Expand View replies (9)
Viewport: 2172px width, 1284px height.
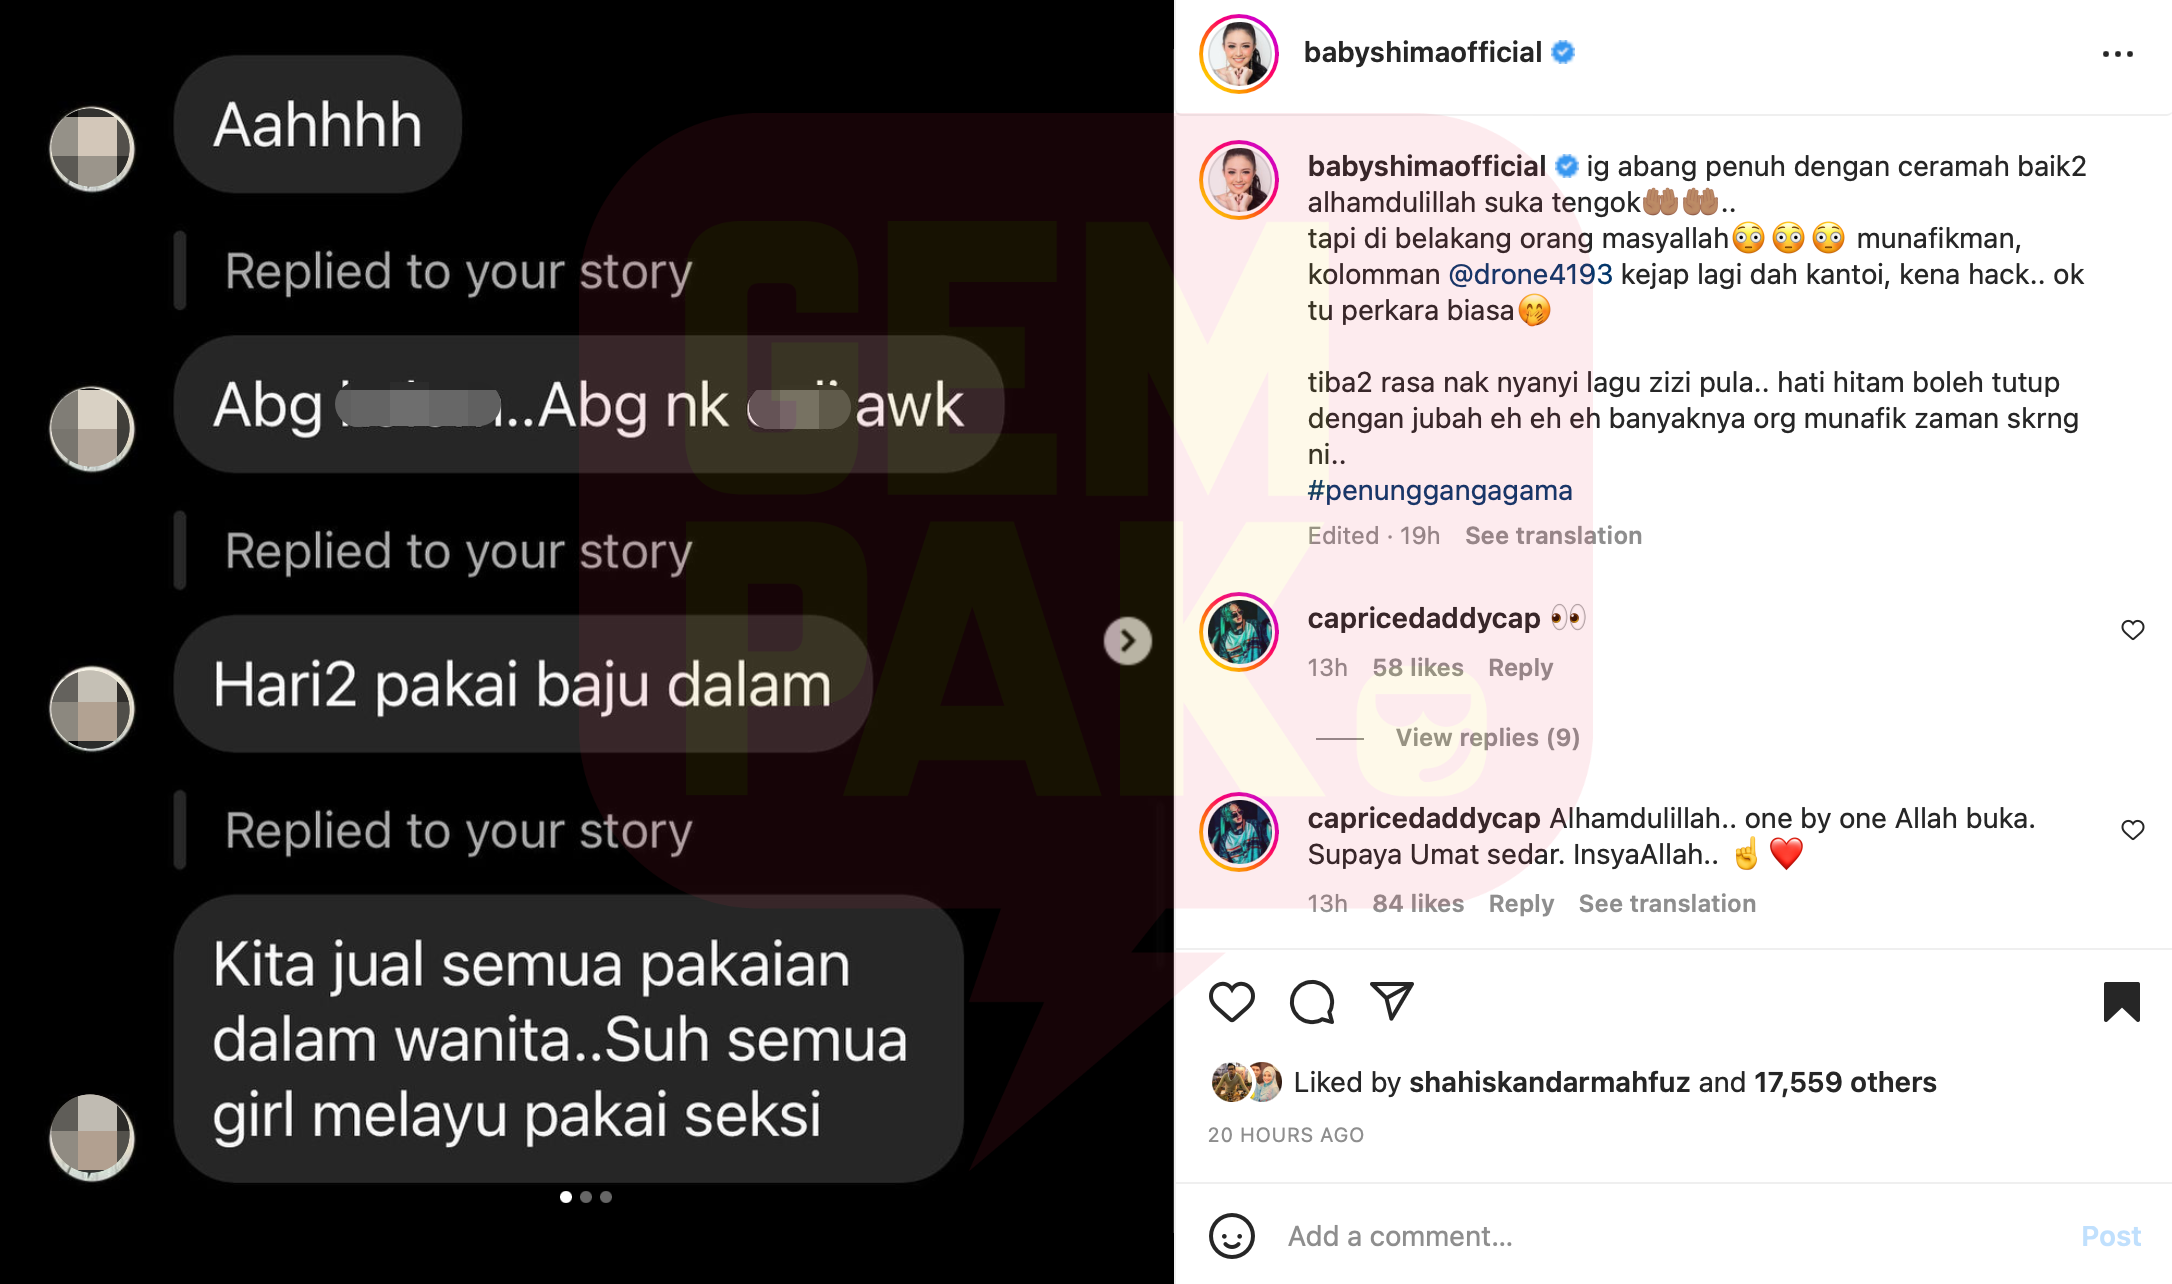[1487, 737]
